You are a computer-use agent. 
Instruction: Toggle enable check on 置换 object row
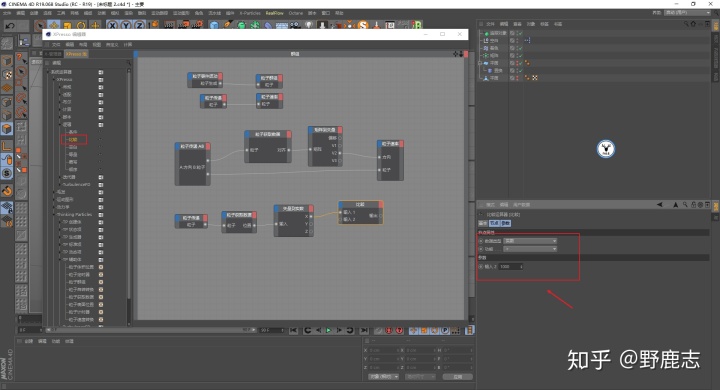coord(521,70)
